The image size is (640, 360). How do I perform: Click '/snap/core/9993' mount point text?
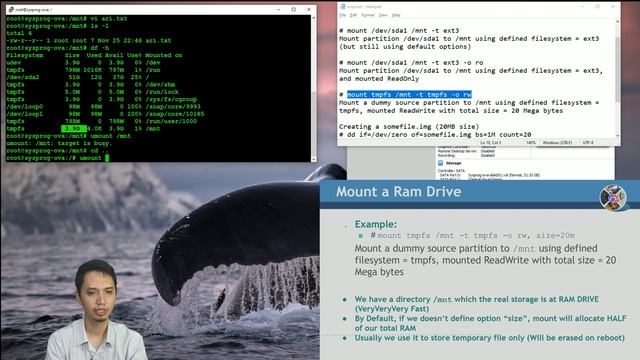[x=173, y=107]
